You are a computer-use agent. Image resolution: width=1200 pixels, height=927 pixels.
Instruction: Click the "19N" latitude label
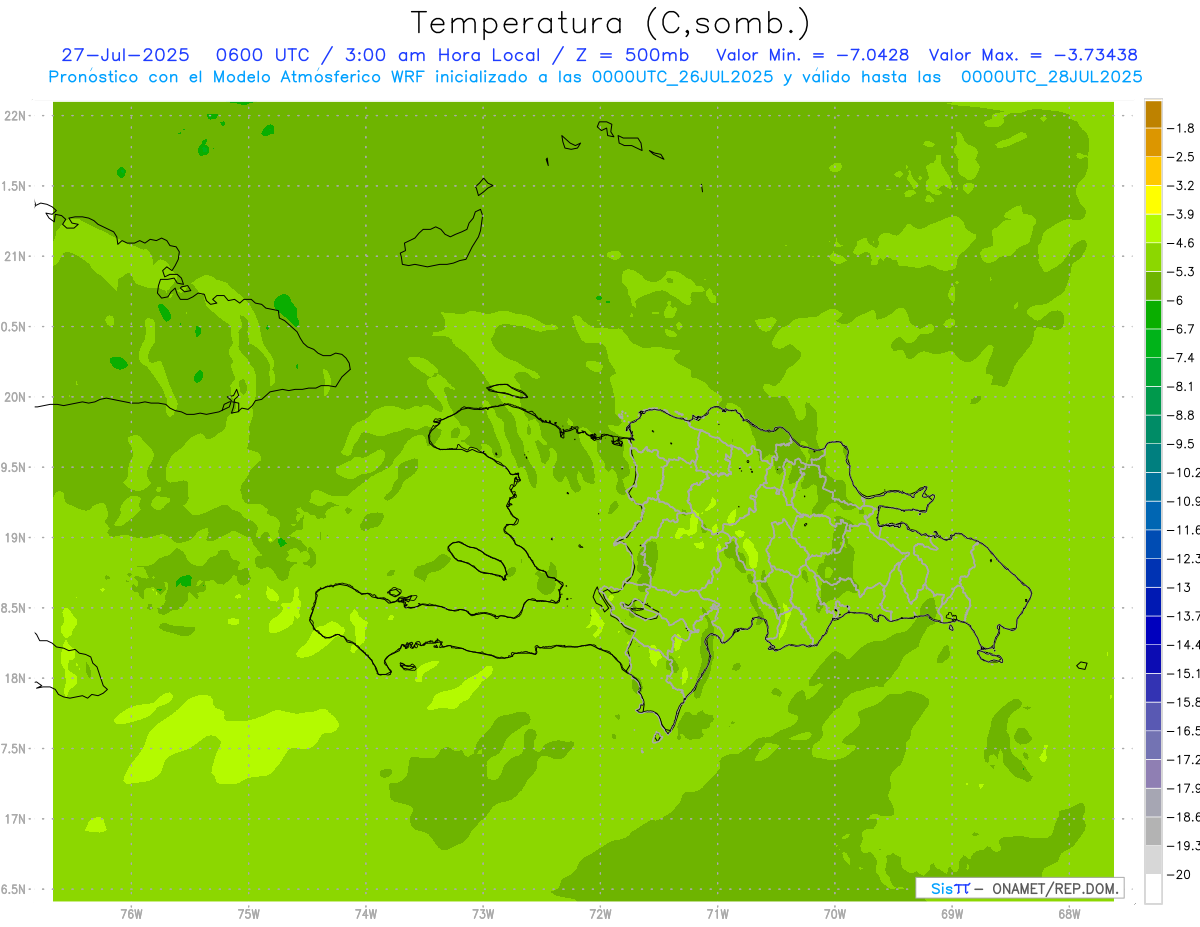[15, 538]
